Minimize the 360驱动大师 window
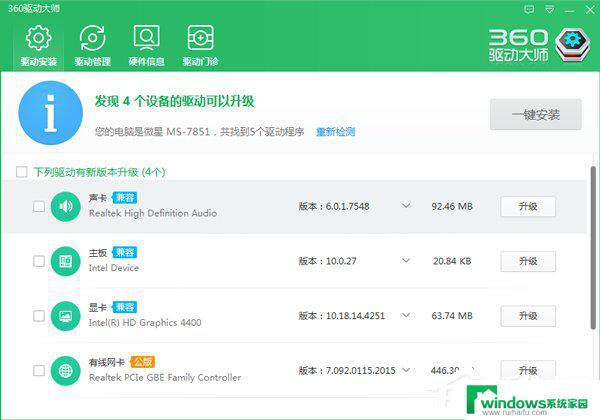 (570, 10)
